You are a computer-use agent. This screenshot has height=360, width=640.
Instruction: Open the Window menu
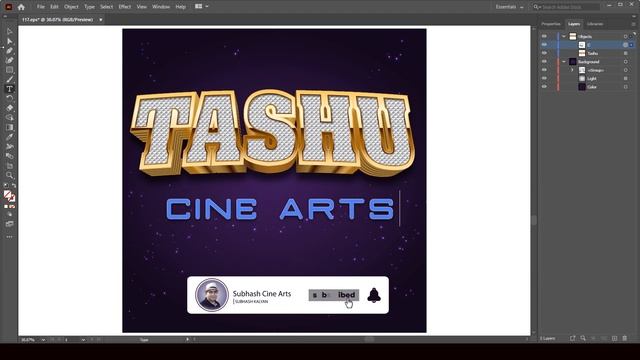[x=161, y=7]
